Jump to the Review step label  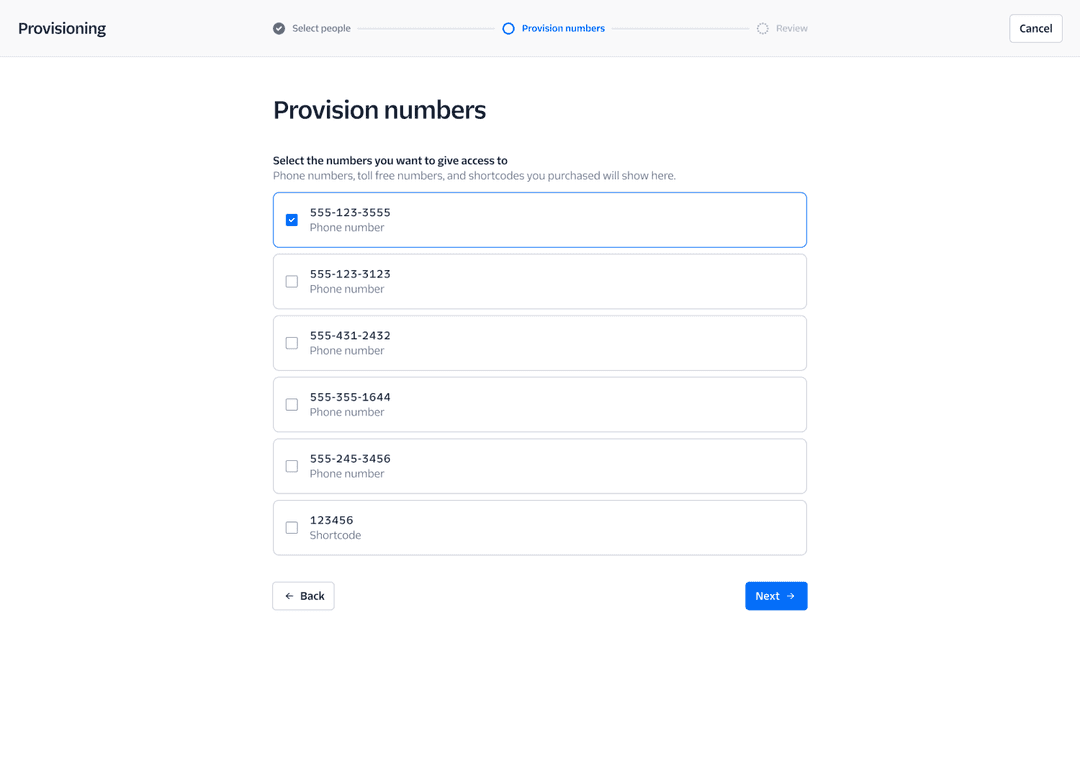pos(791,29)
